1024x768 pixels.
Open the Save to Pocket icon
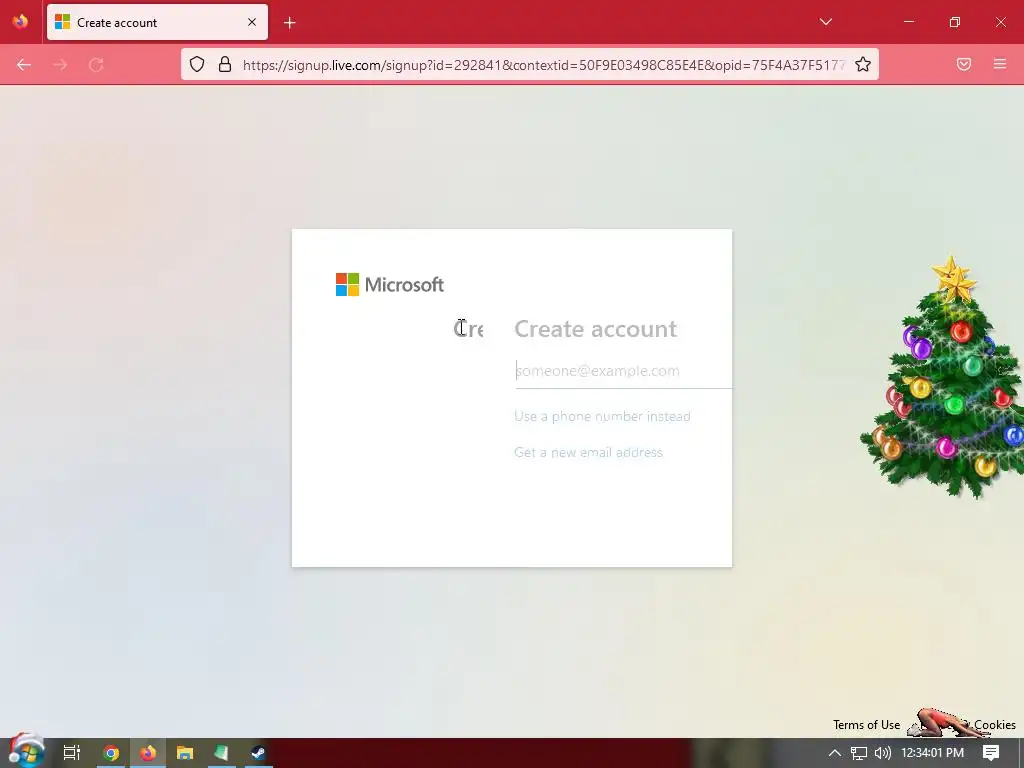[x=964, y=64]
